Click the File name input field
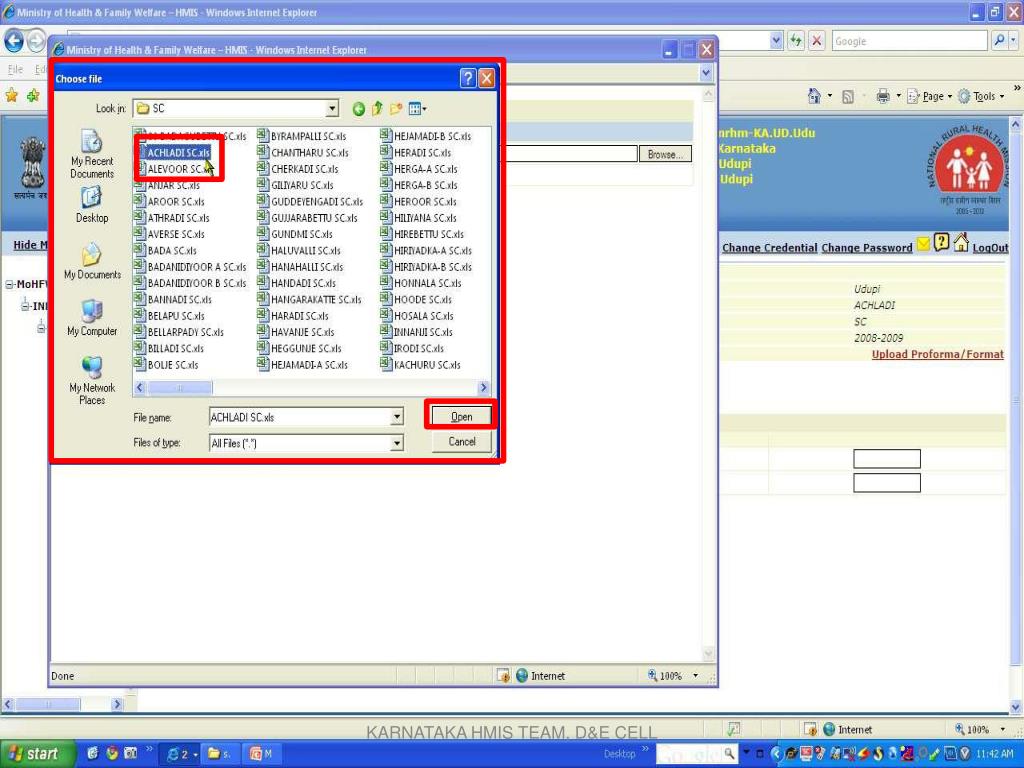 point(300,417)
